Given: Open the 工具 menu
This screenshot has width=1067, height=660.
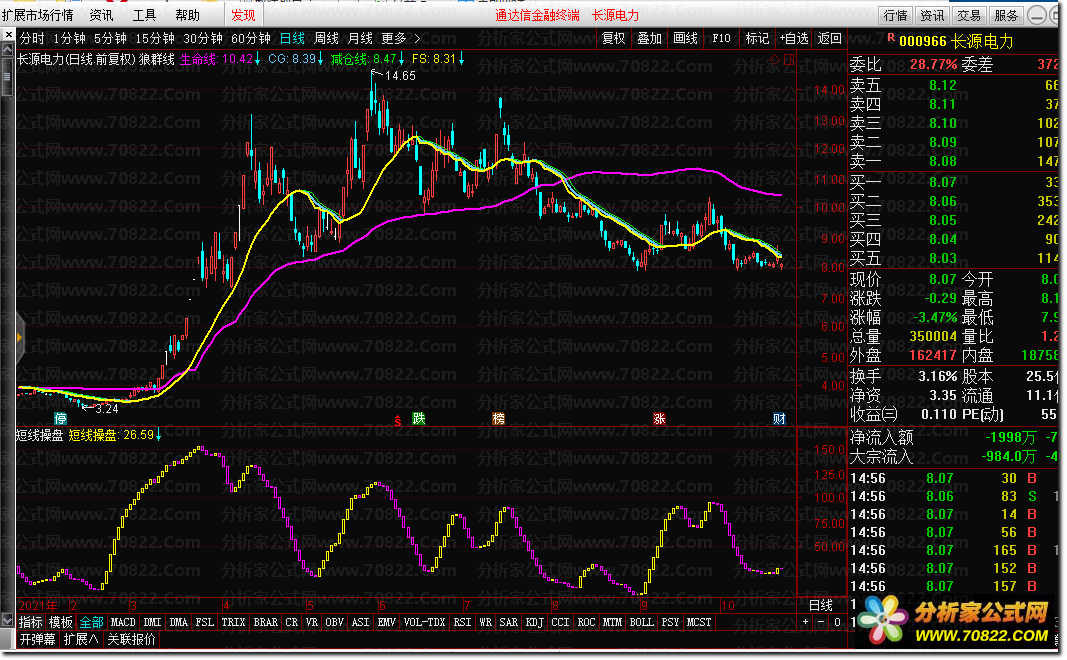Looking at the screenshot, I should [x=144, y=14].
